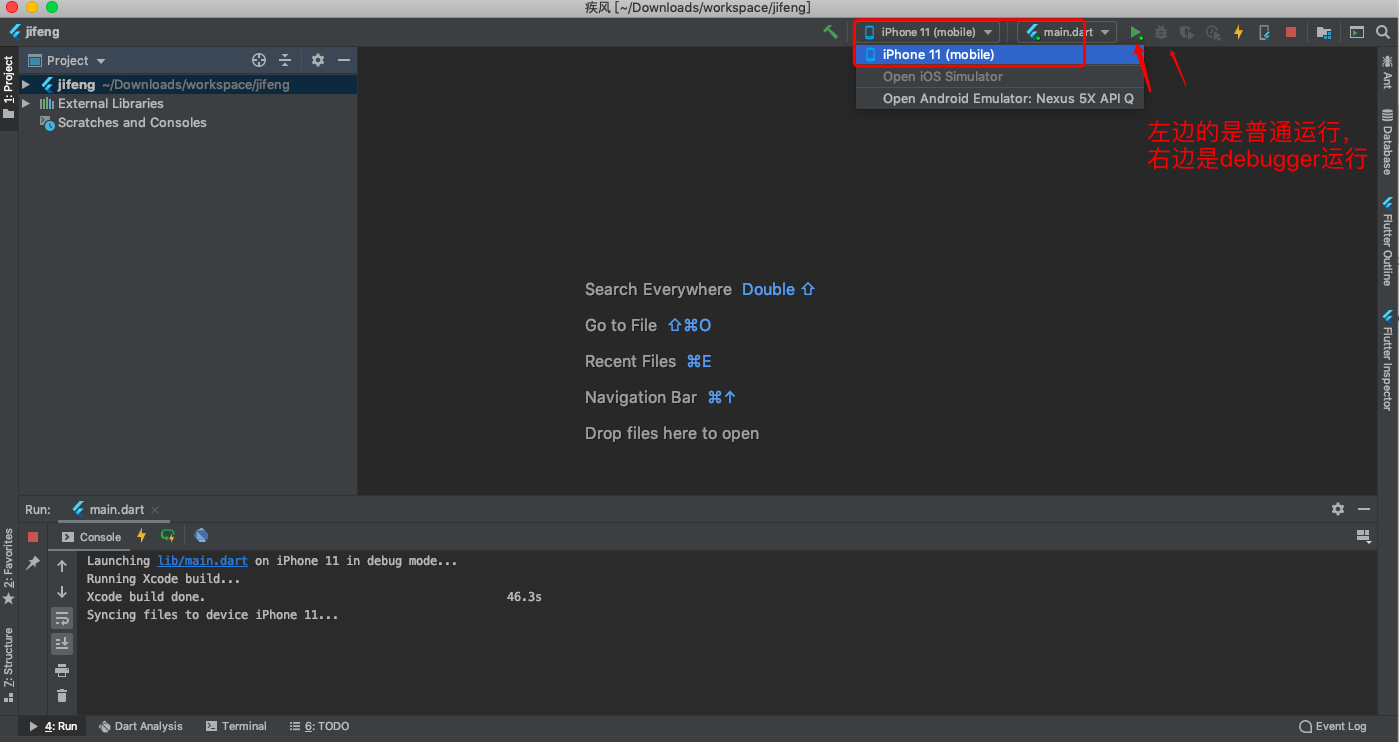
Task: Click the green hammer Build Project icon
Action: (830, 32)
